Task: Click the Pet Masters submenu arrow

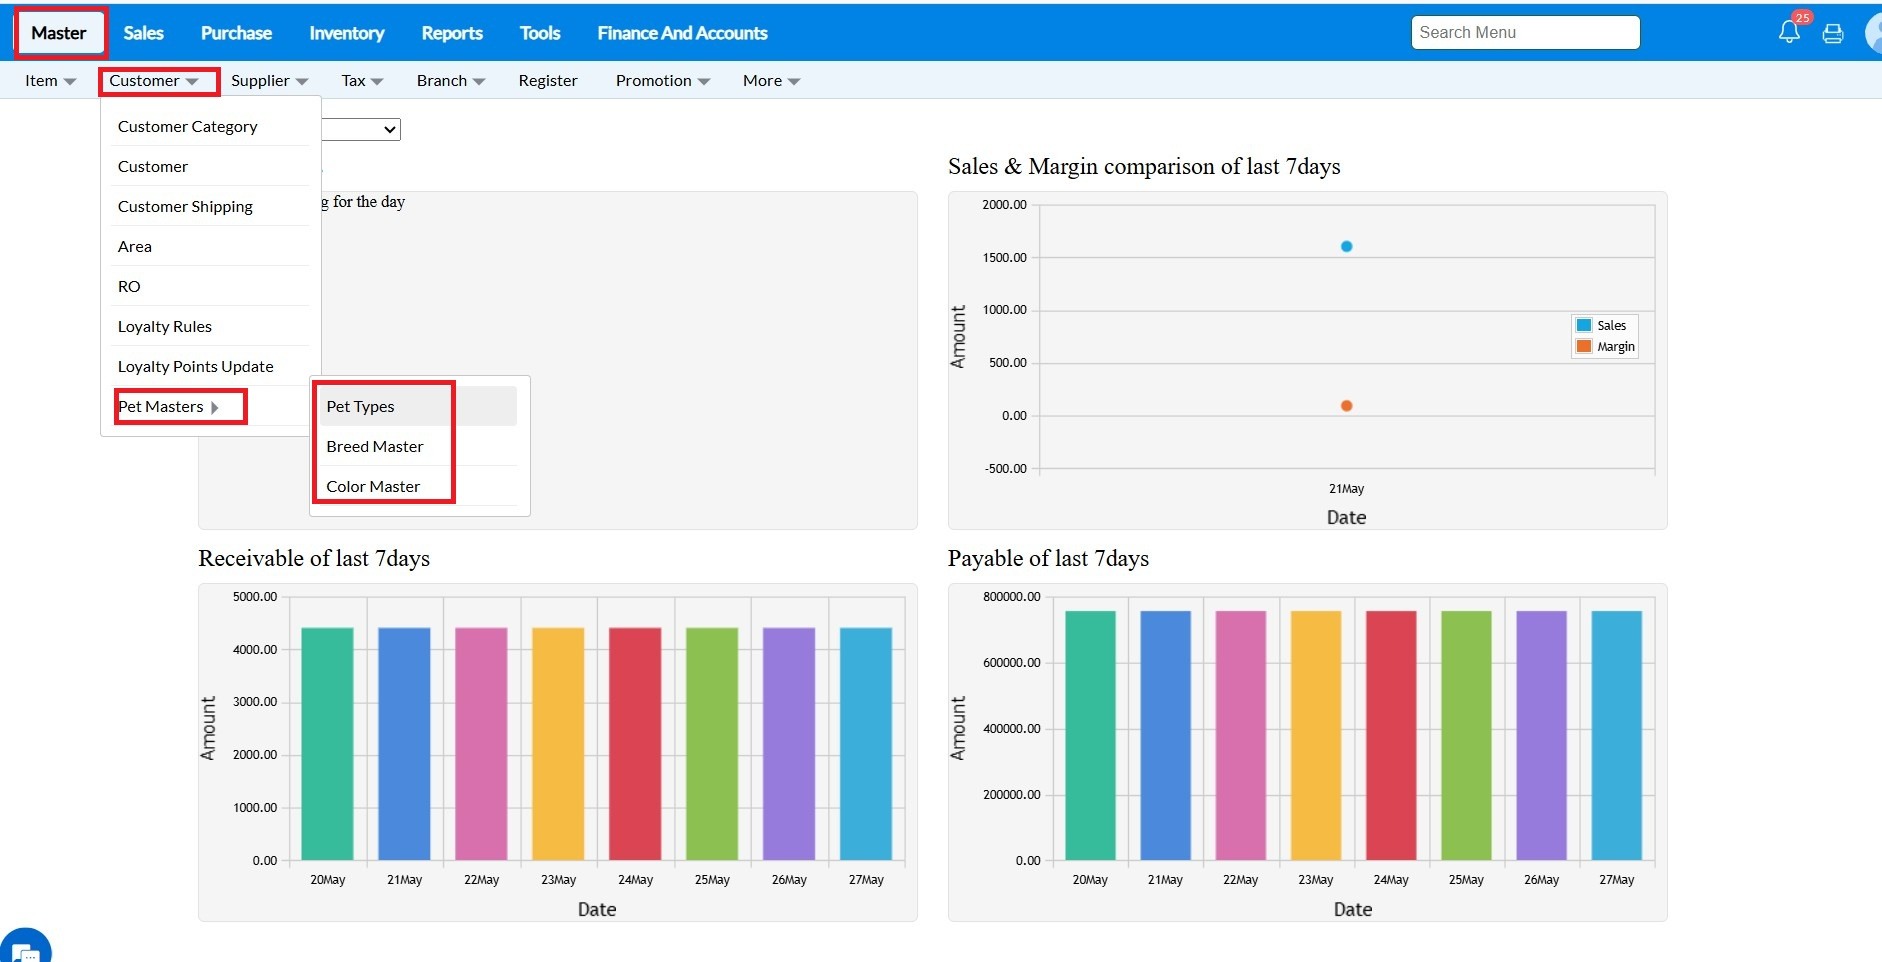Action: 215,407
